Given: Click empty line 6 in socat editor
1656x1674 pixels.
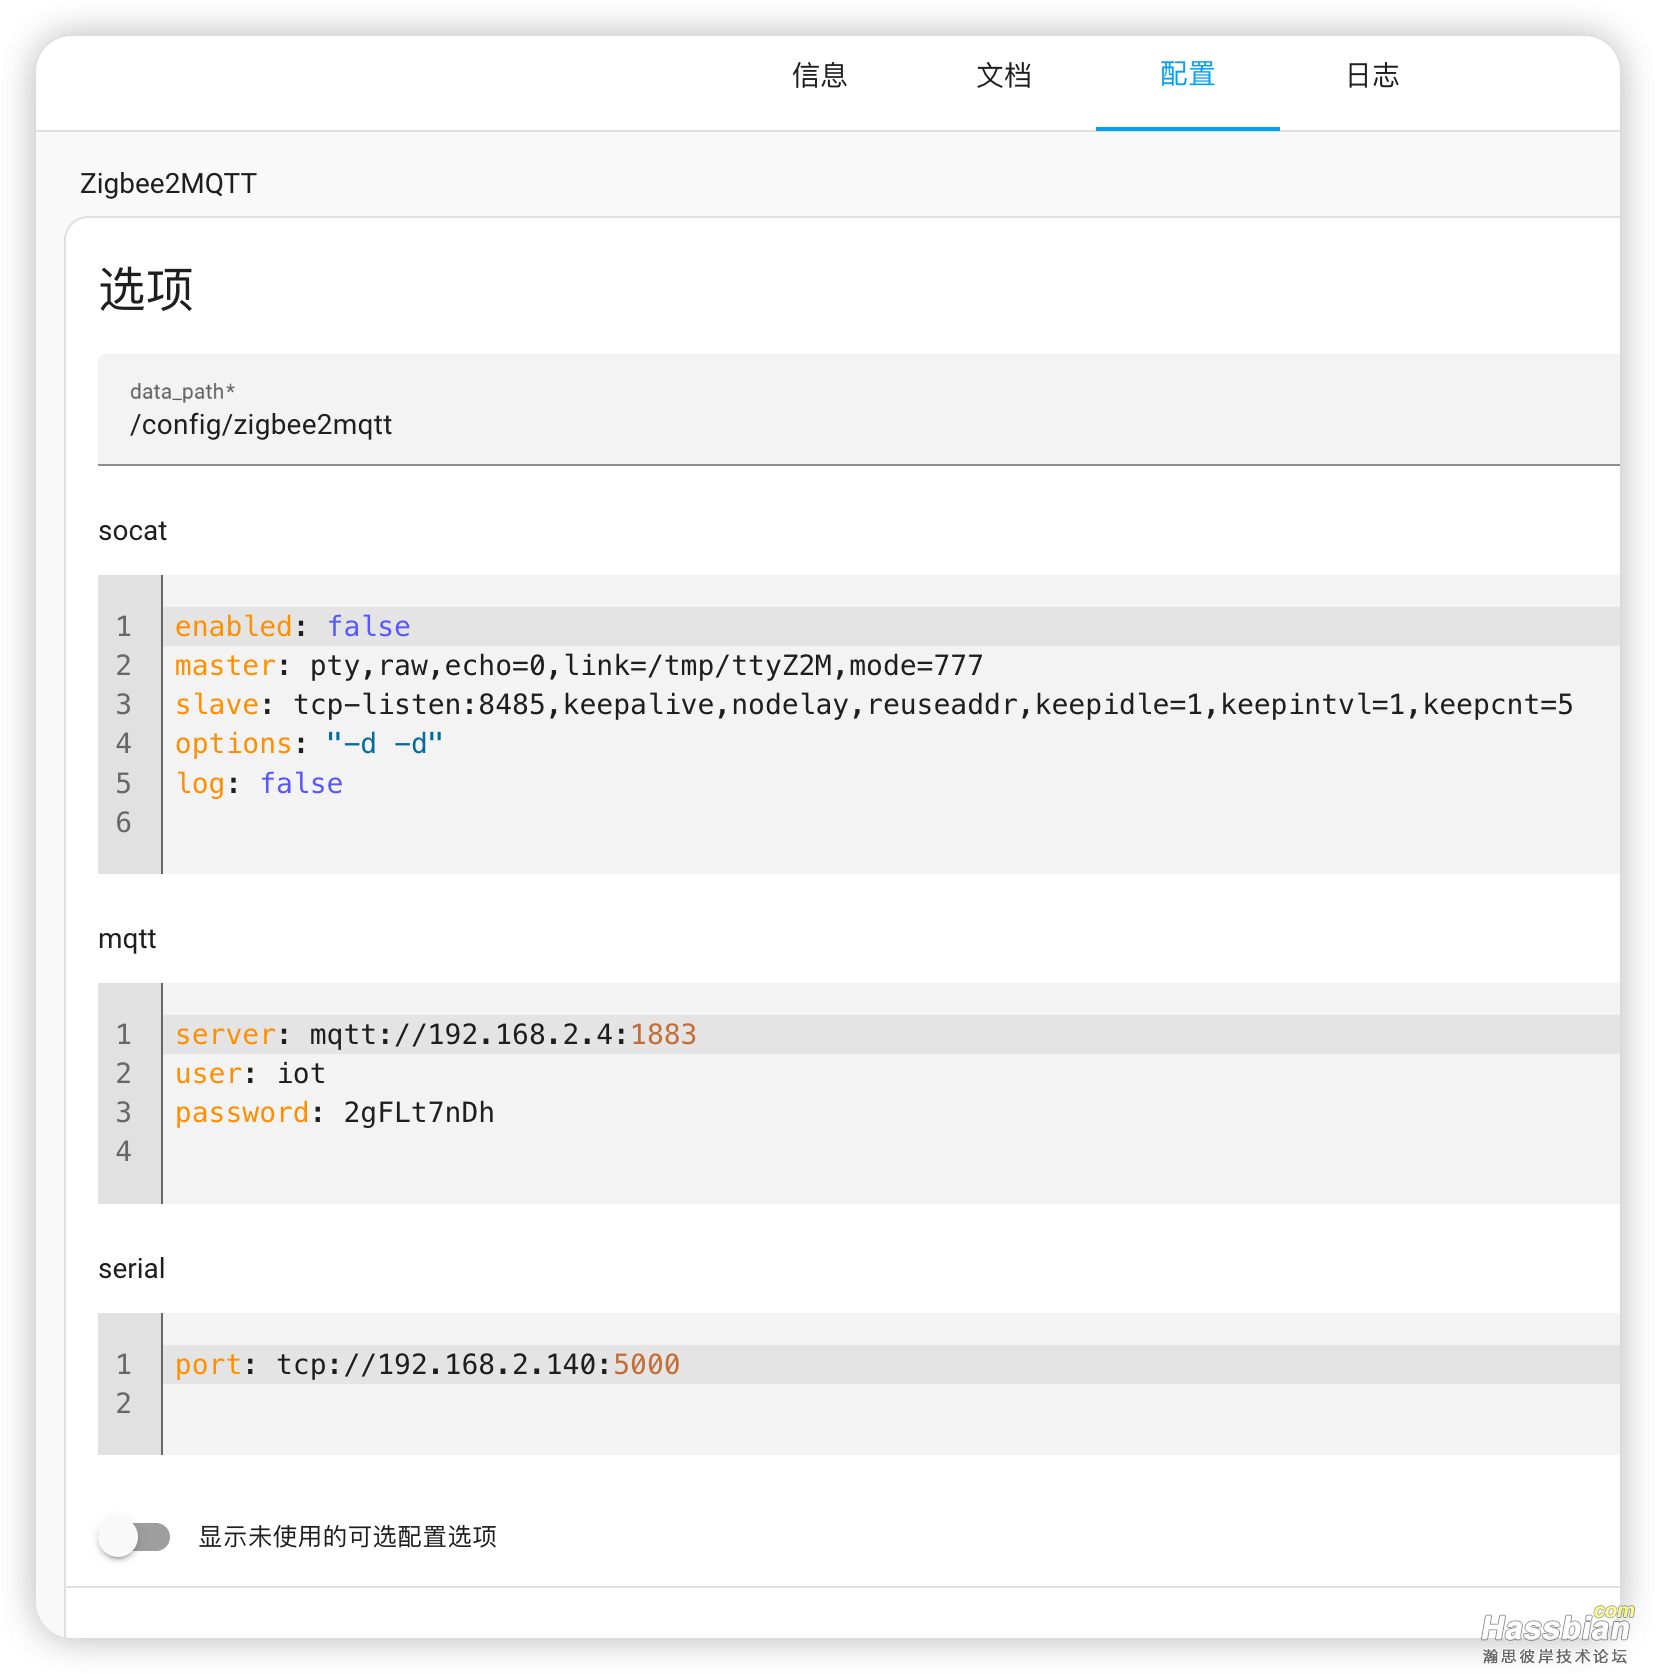Looking at the screenshot, I should pyautogui.click(x=891, y=822).
